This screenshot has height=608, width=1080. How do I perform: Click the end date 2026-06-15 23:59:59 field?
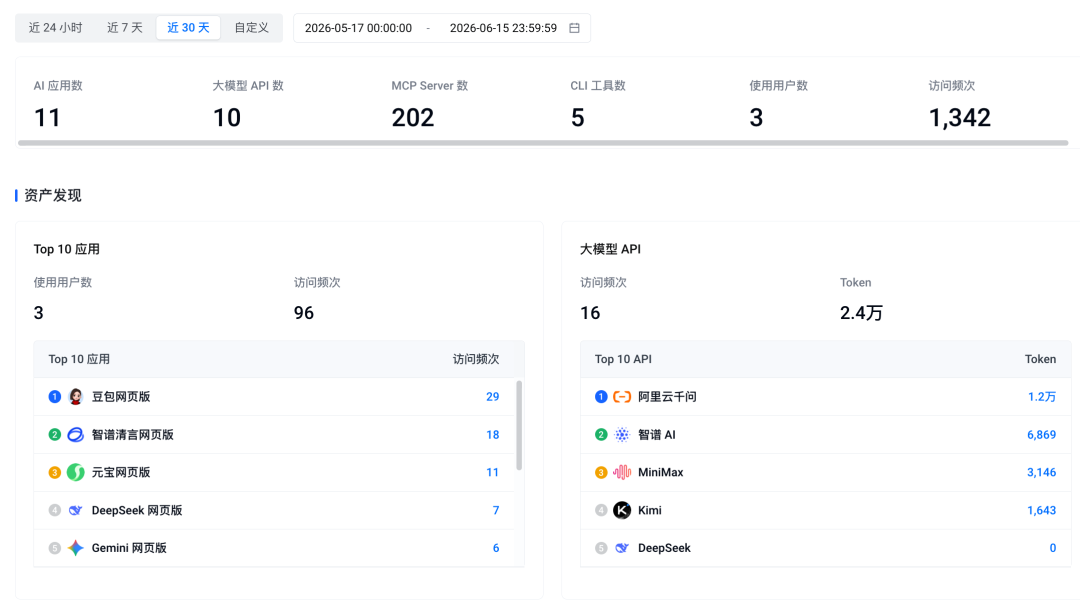503,28
